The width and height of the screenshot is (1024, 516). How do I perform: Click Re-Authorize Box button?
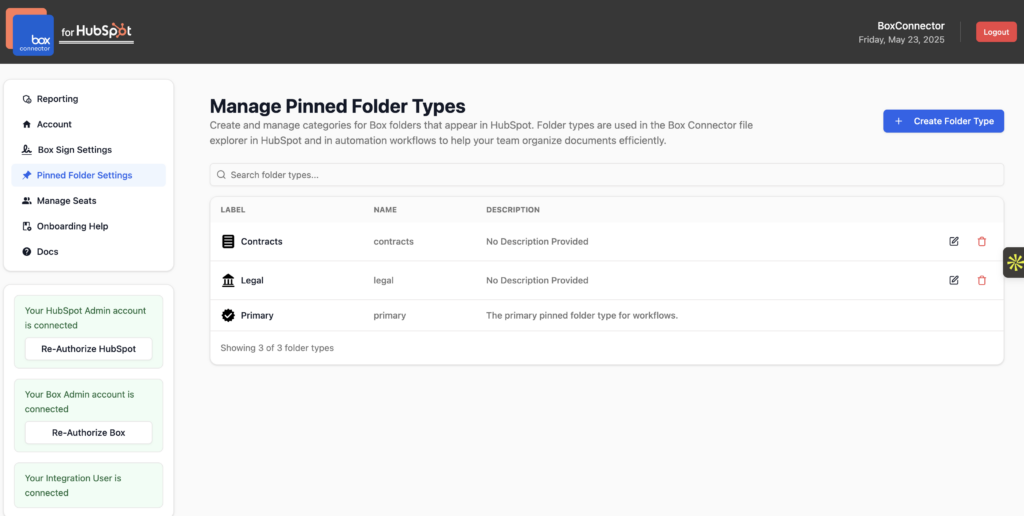click(89, 432)
